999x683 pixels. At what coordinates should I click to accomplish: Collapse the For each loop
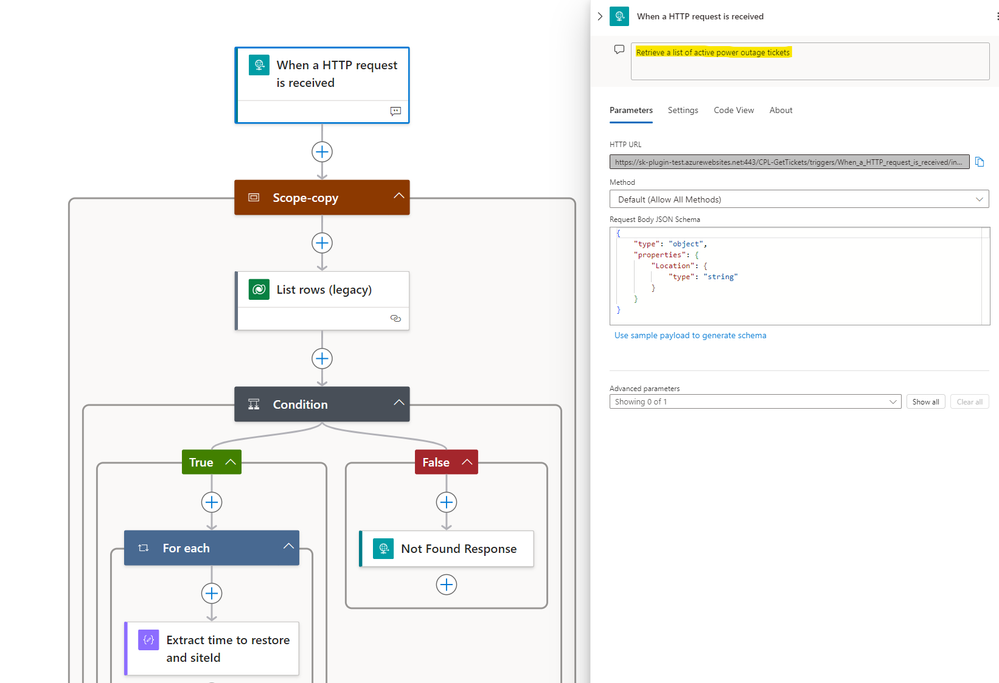(x=289, y=546)
